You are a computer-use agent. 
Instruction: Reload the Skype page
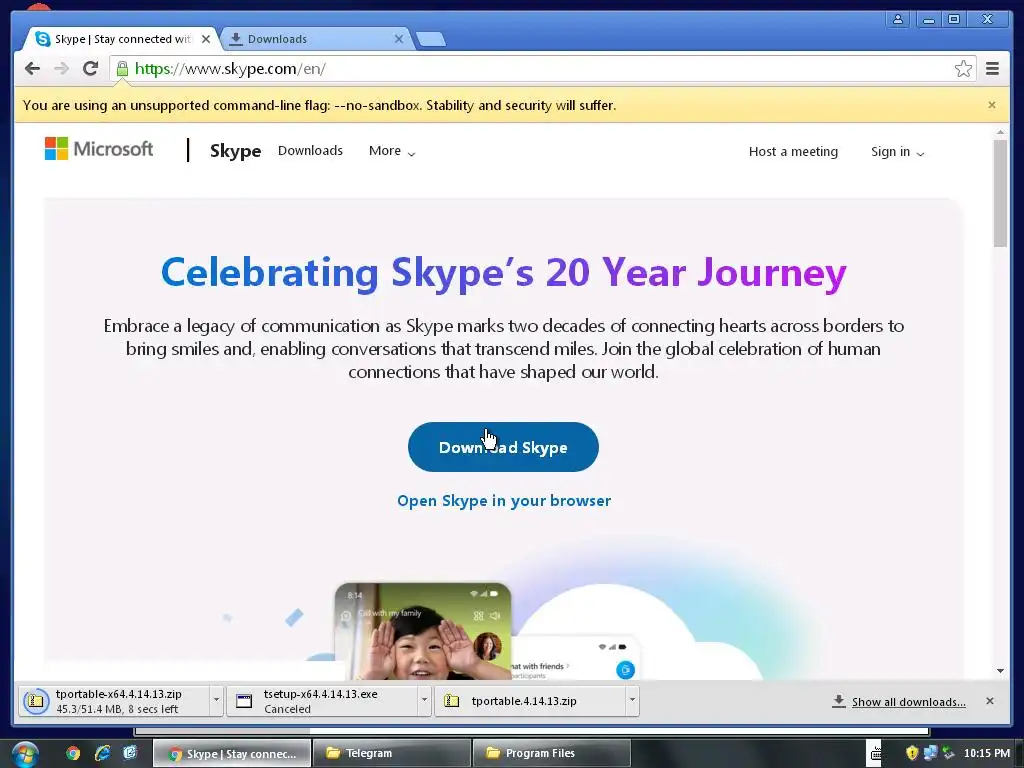tap(90, 69)
